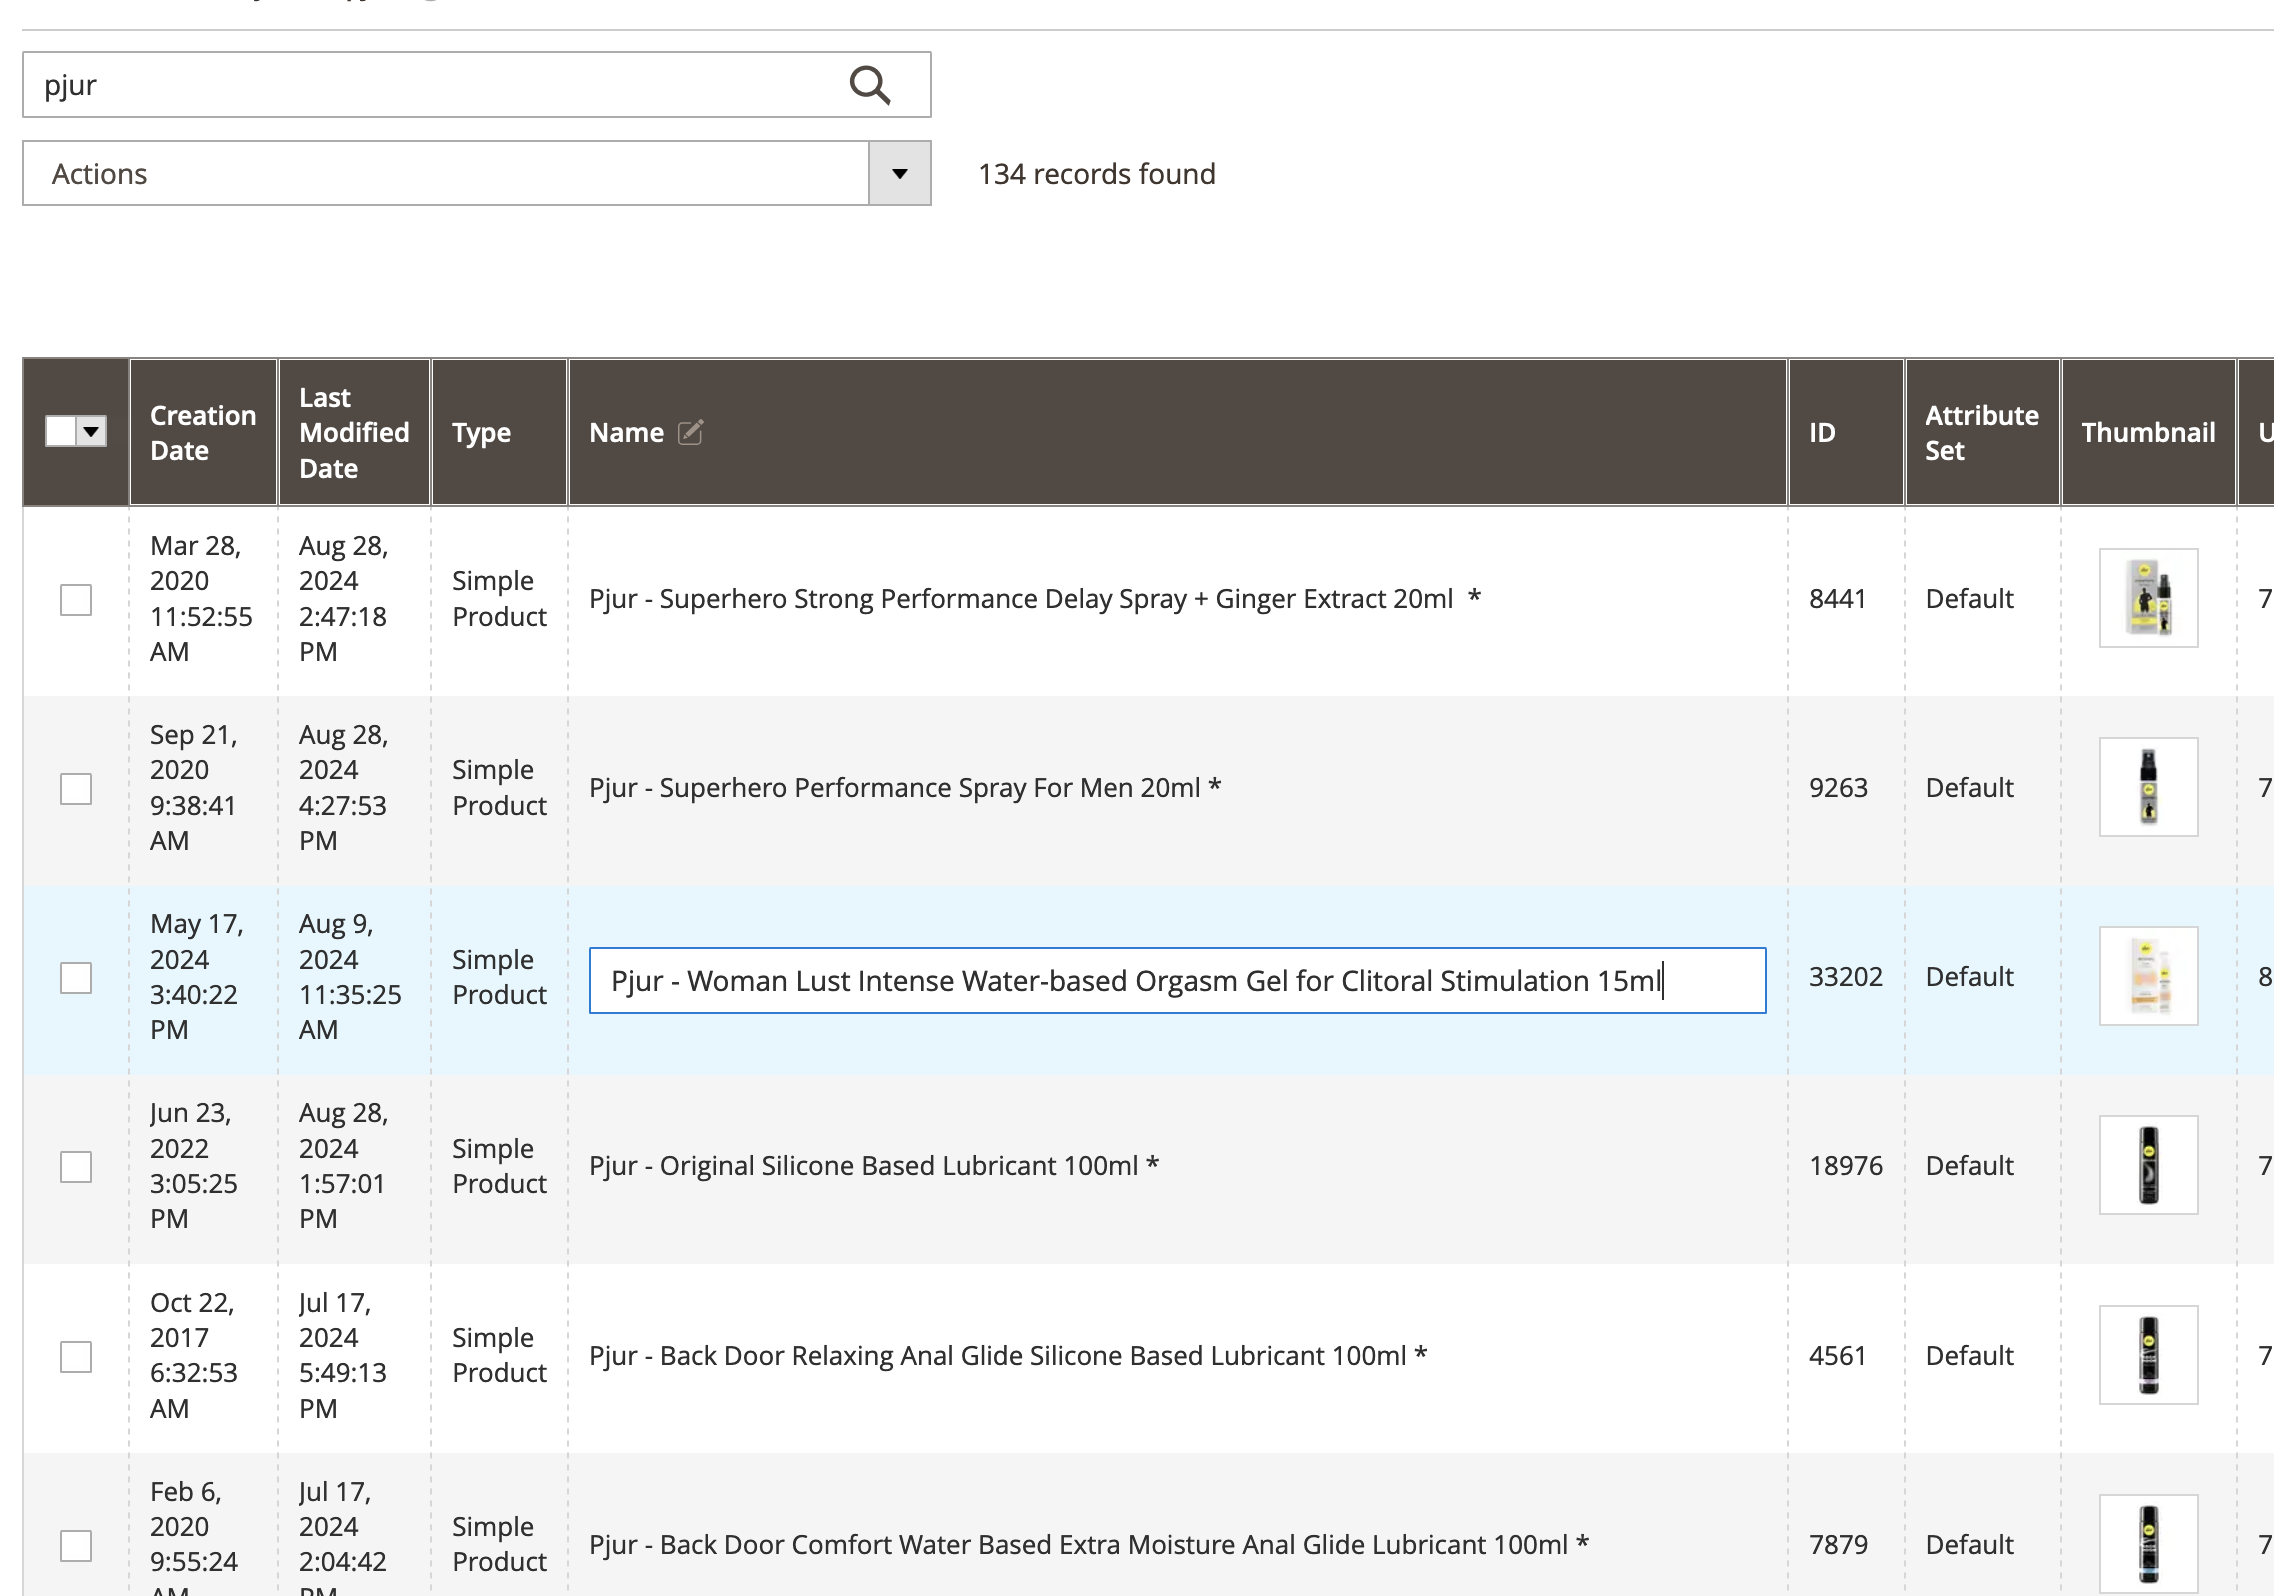
Task: Sort by the Creation Date column header
Action: tap(202, 432)
